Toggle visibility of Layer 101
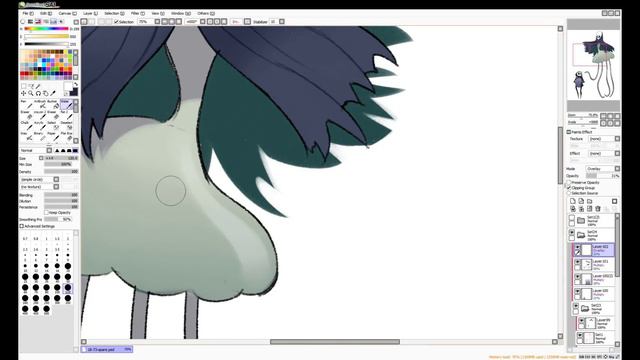 coord(578,262)
